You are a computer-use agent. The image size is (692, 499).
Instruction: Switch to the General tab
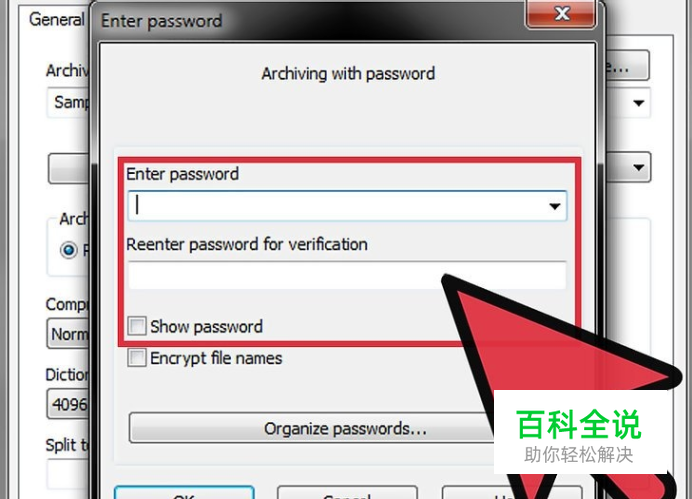(x=56, y=19)
